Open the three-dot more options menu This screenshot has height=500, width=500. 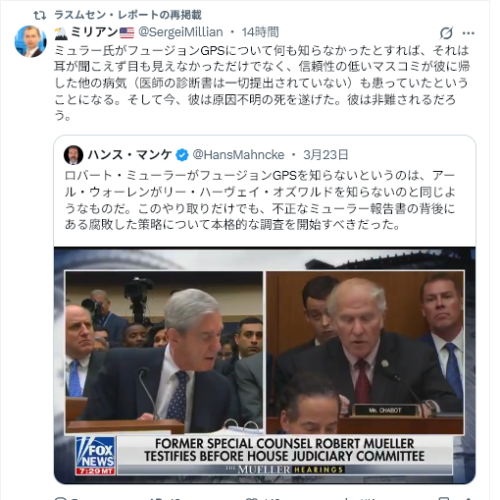coord(468,33)
